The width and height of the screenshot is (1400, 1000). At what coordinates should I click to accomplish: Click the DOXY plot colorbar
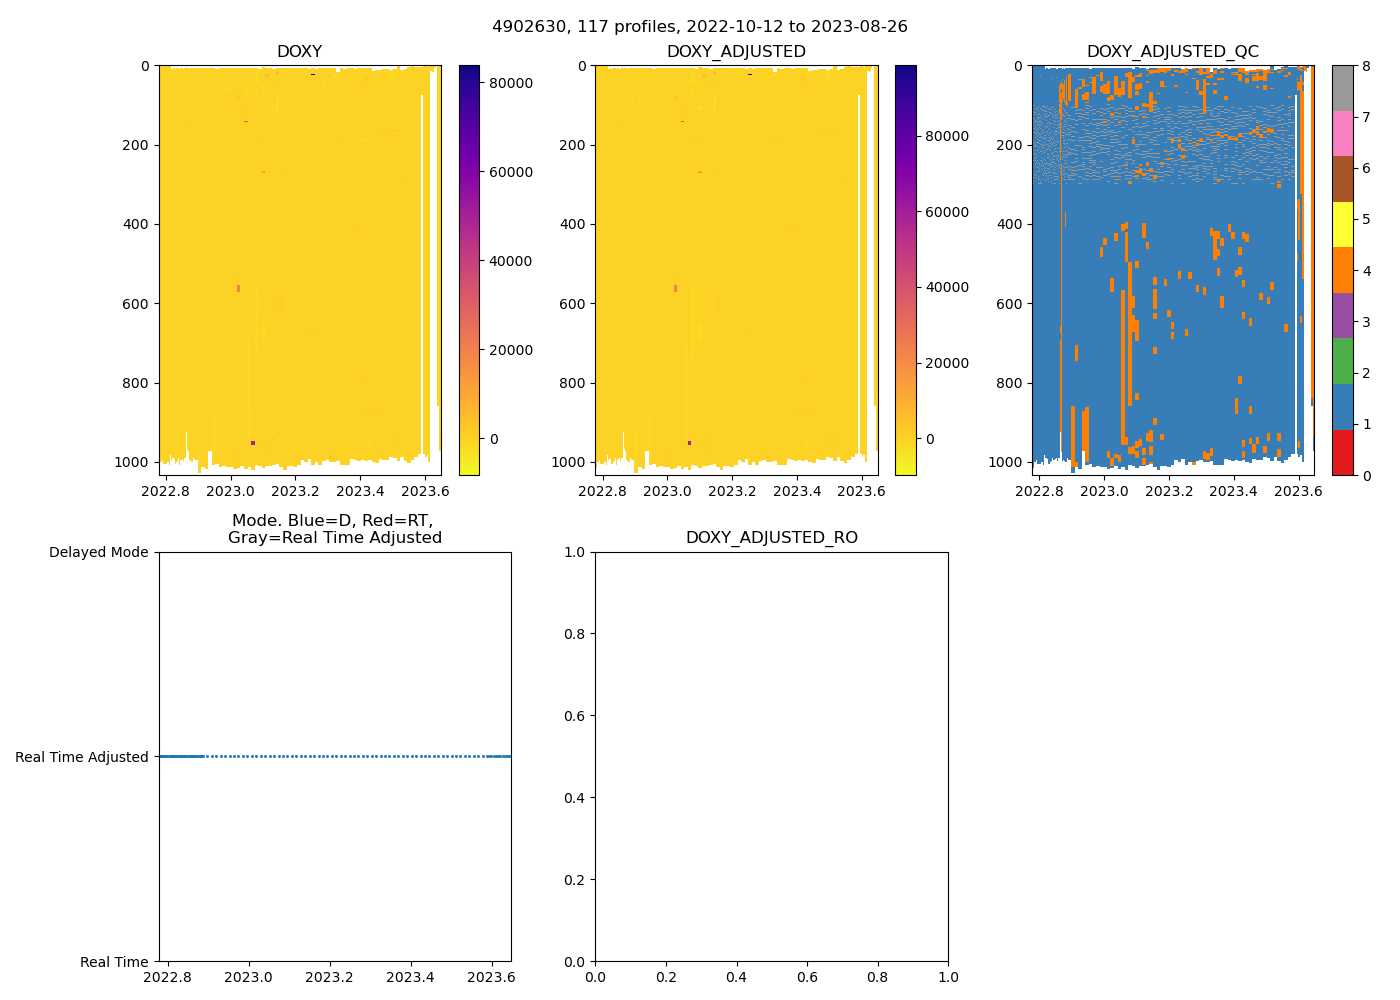point(469,270)
